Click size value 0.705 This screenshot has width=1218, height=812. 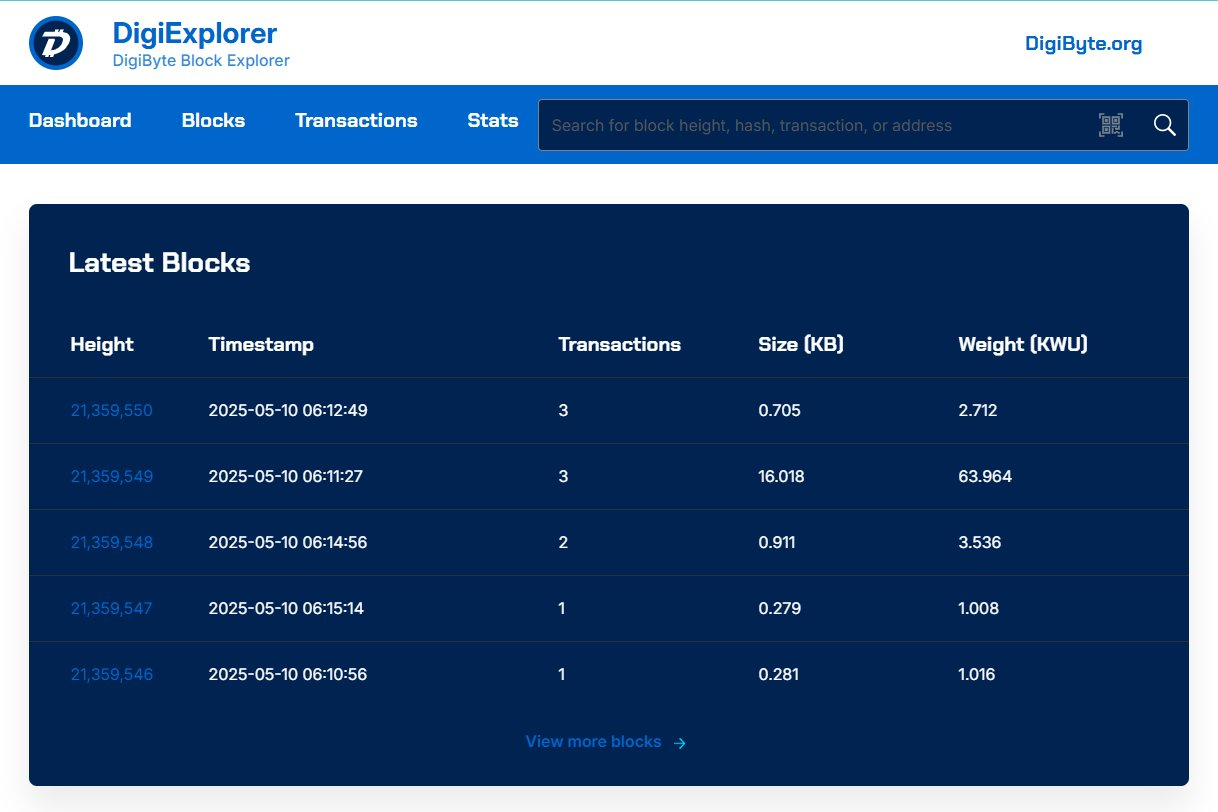(779, 410)
